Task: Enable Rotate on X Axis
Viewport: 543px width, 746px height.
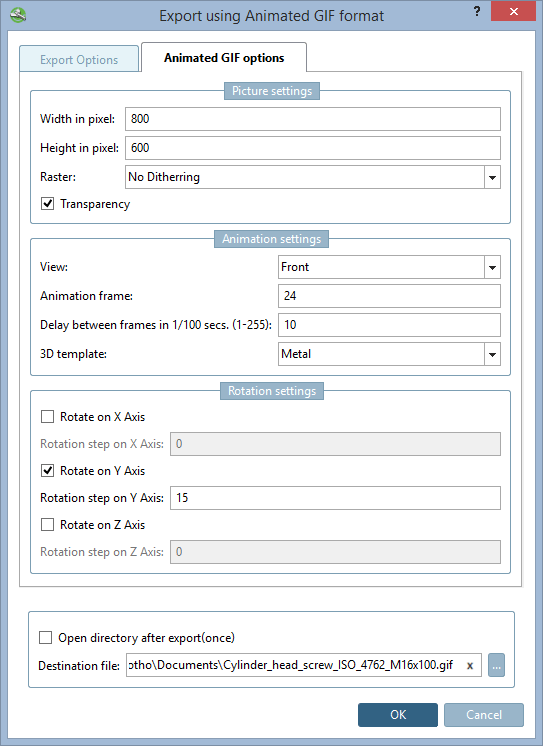Action: pos(47,417)
